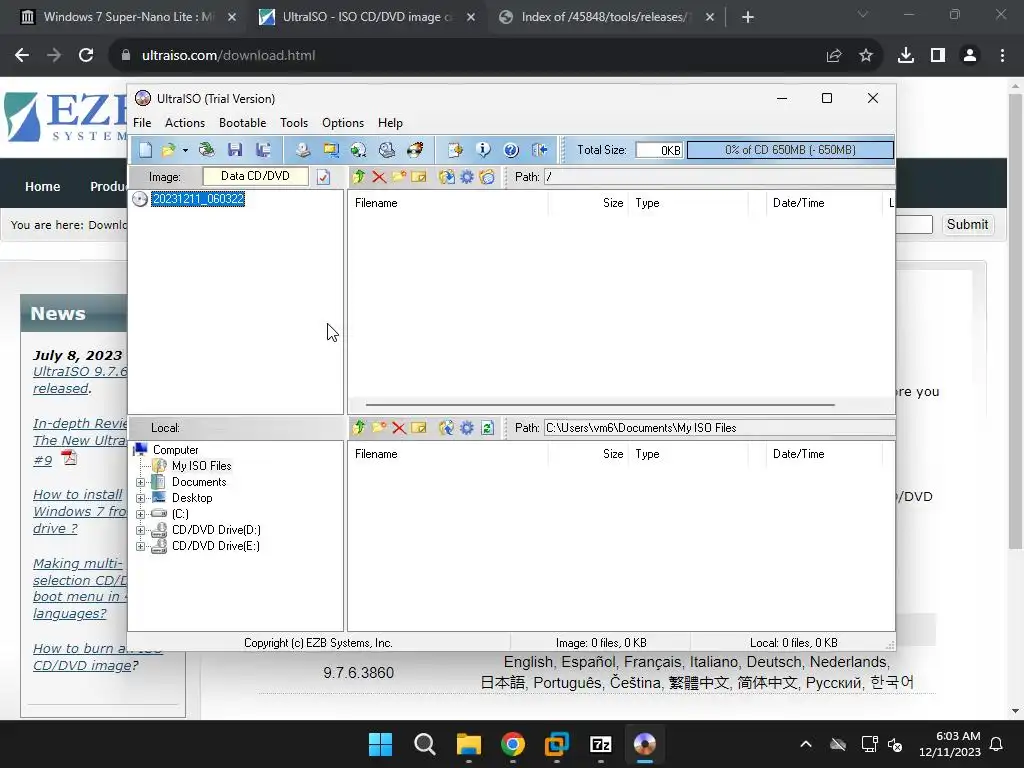The width and height of the screenshot is (1024, 768).
Task: Open the UltraISO Help menu
Action: pyautogui.click(x=391, y=123)
